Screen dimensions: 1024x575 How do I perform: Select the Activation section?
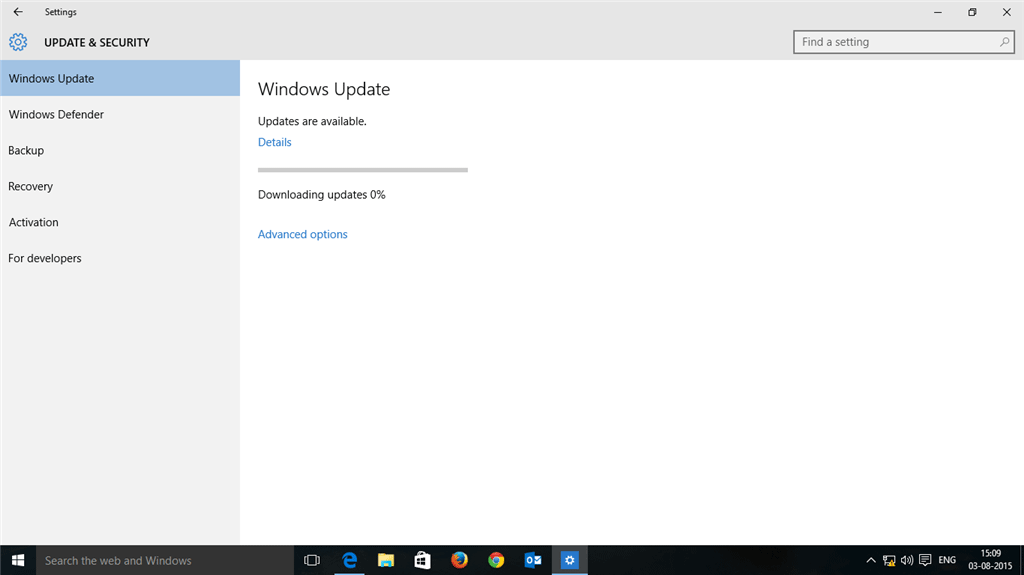(120, 222)
